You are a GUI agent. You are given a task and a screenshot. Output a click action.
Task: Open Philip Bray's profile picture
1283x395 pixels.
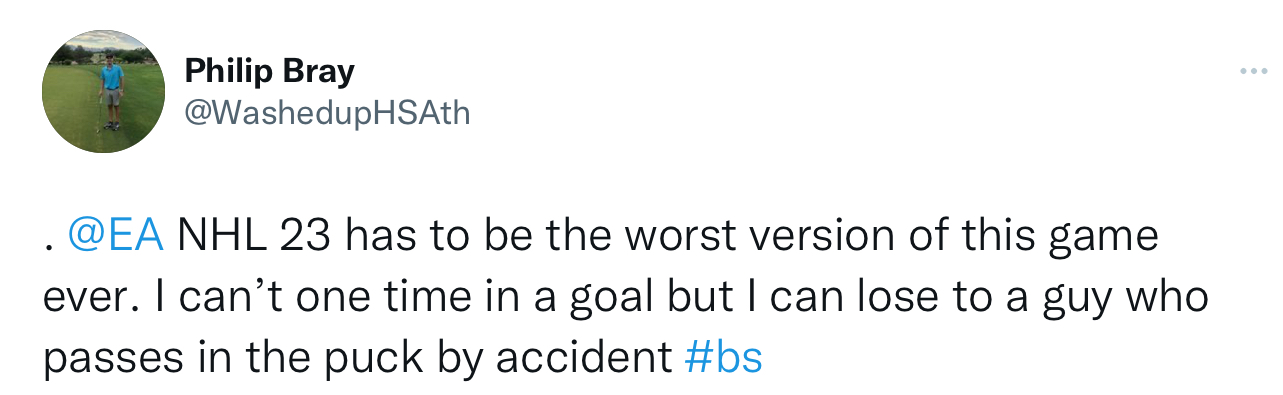[x=103, y=91]
